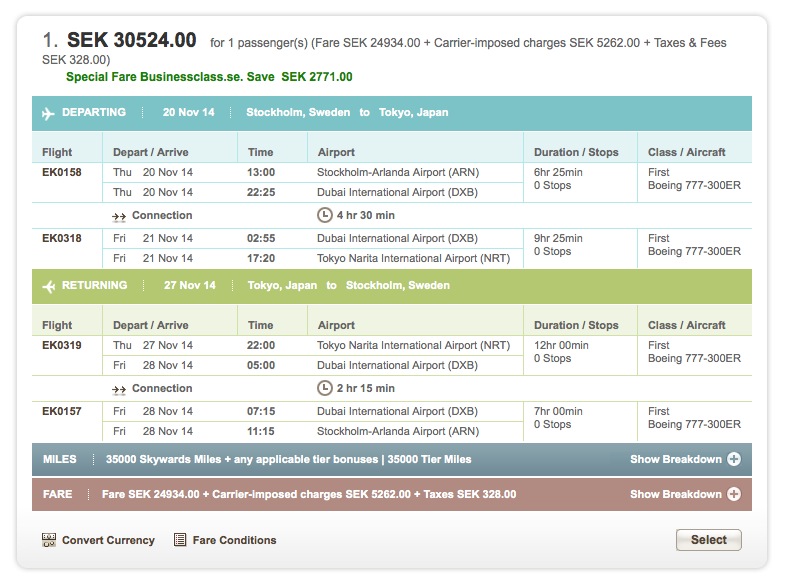Select flight number EK0157
This screenshot has height=586, width=796.
coord(62,412)
